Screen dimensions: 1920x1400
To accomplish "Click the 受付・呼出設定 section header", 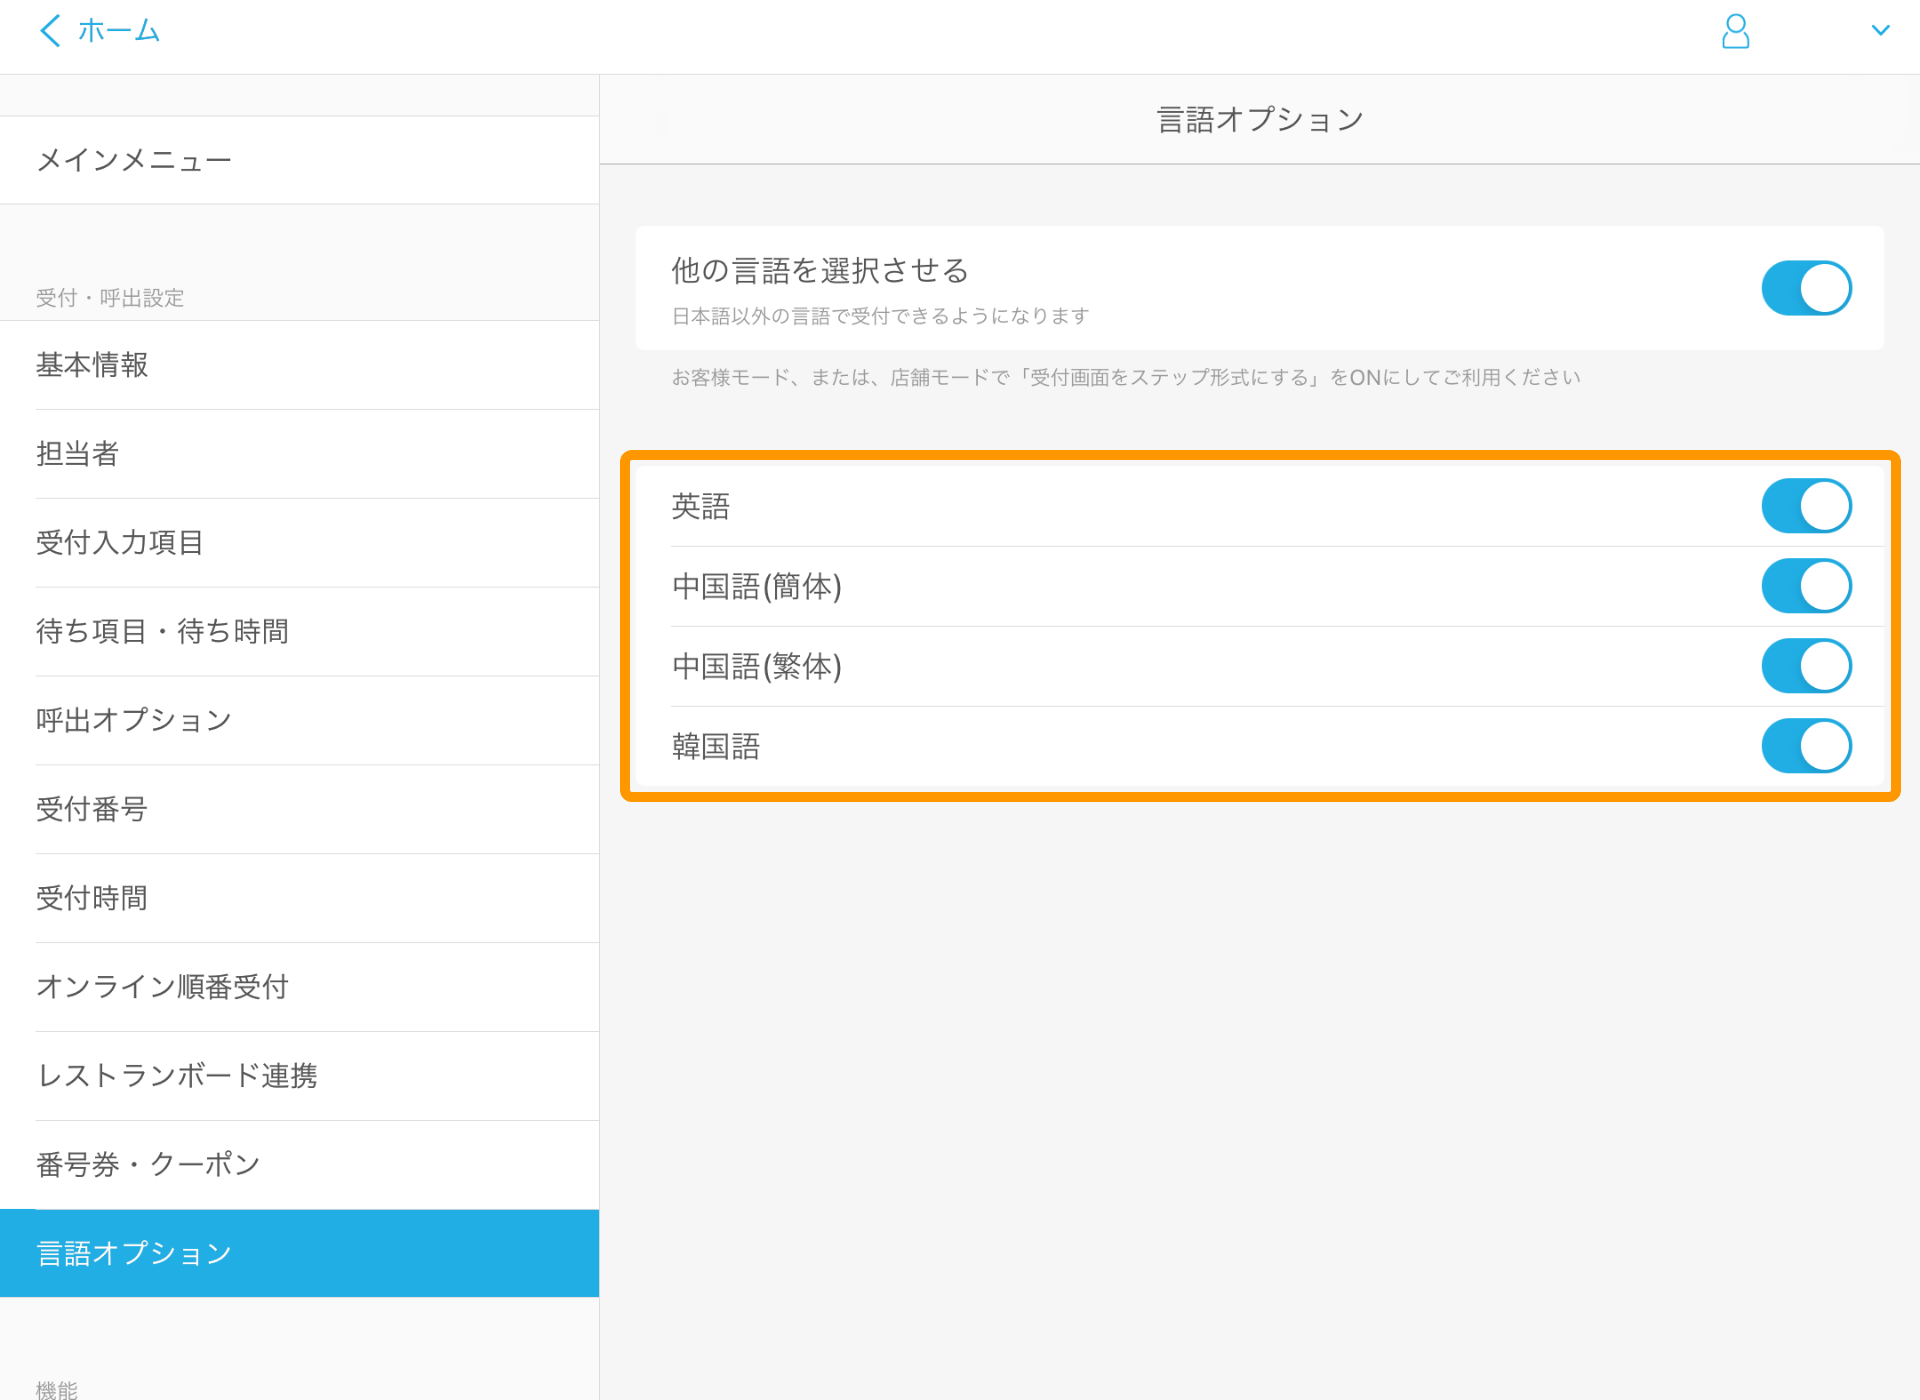I will coord(110,298).
